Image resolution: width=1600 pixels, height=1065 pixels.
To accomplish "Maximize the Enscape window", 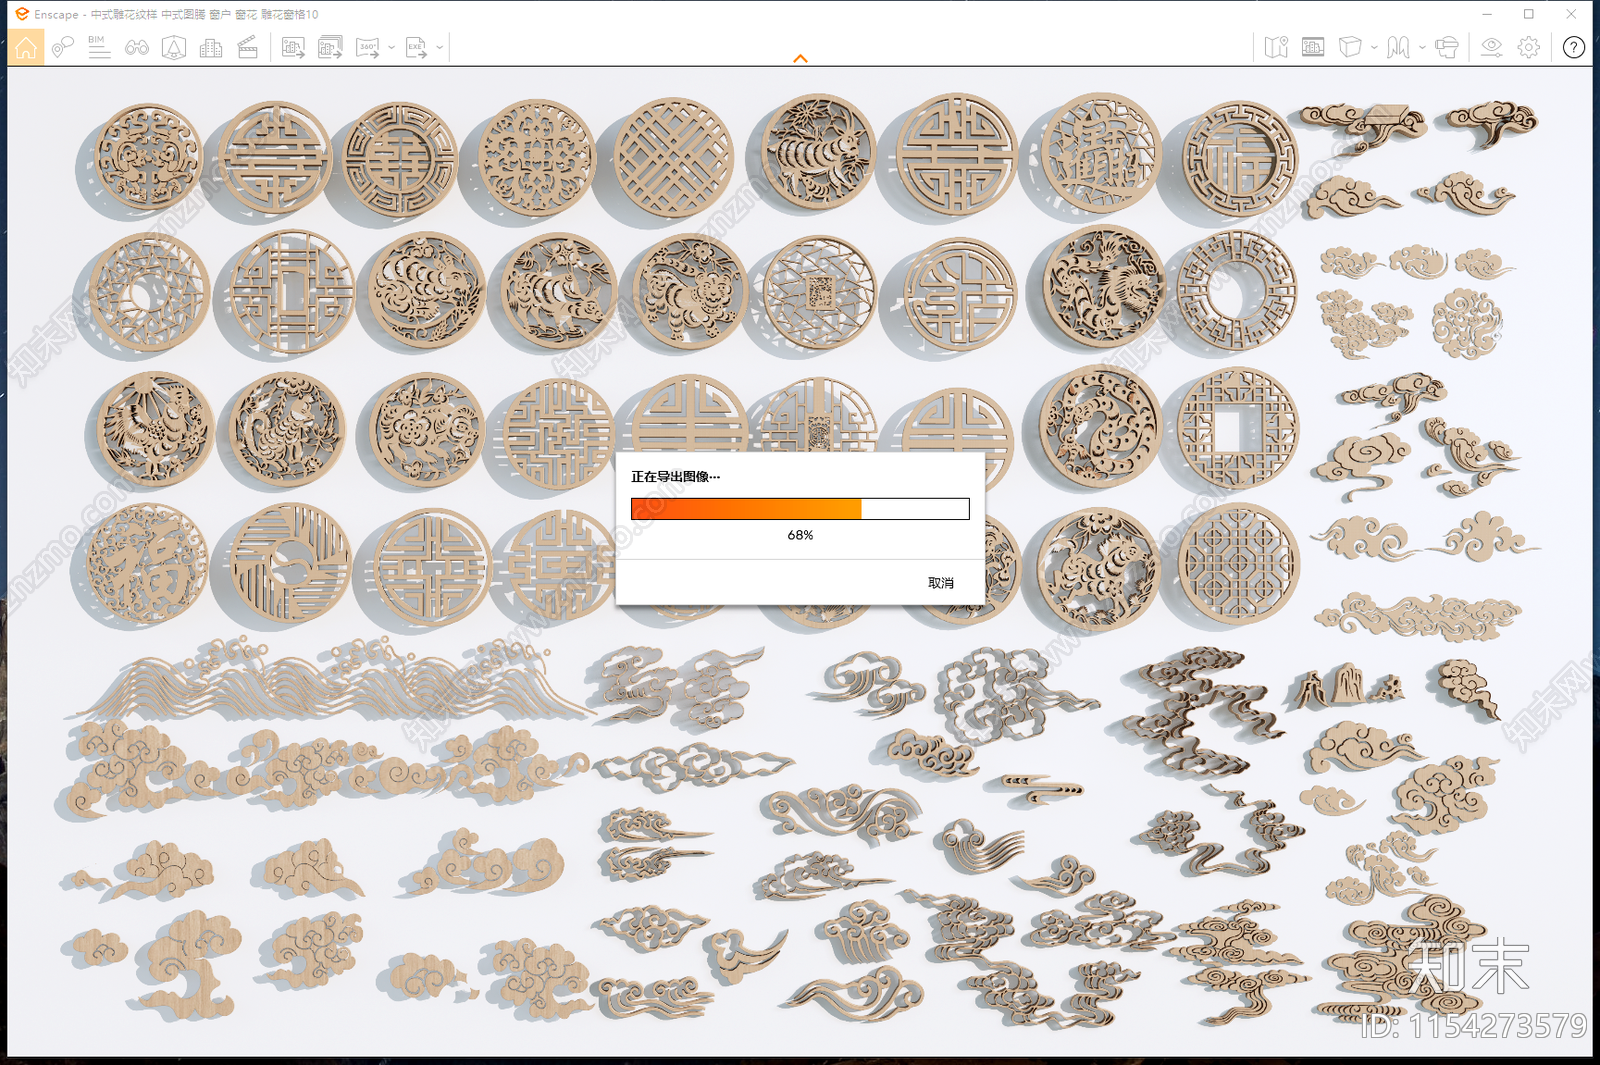I will click(1529, 14).
